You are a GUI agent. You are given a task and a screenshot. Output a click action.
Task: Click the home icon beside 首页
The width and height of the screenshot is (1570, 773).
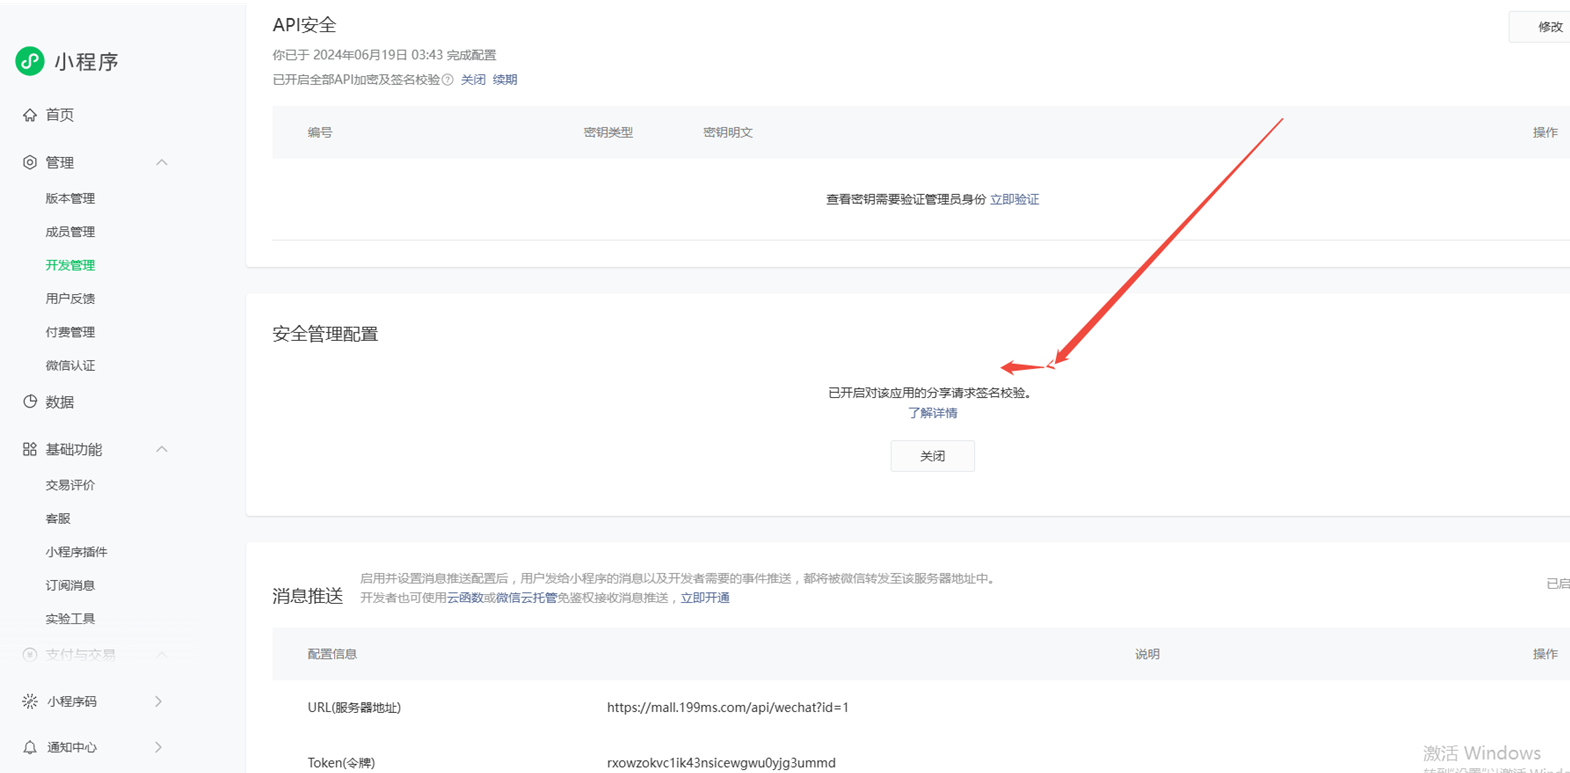30,115
